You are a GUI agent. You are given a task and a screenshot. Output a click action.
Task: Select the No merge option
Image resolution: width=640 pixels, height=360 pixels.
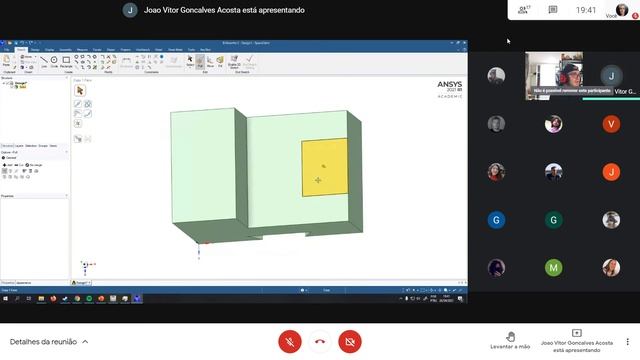click(x=34, y=165)
